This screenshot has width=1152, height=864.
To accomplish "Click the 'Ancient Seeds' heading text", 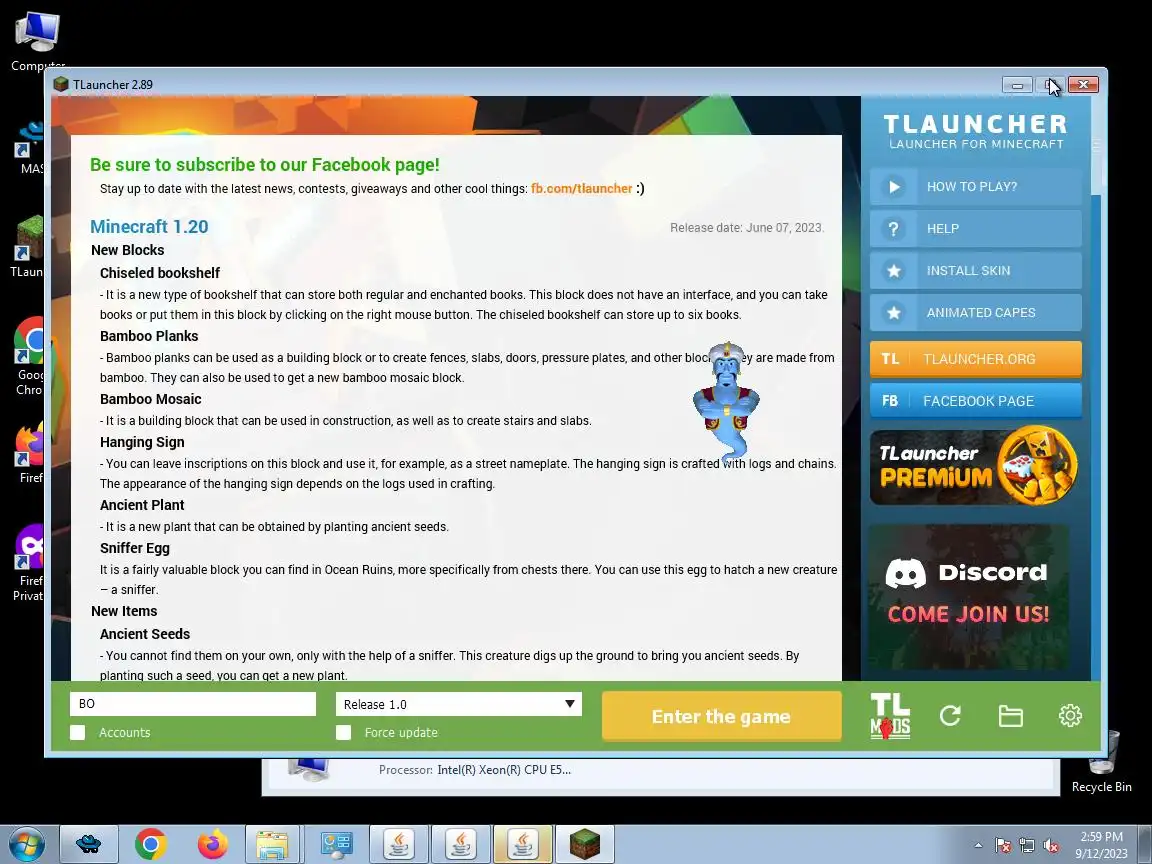I will point(145,634).
